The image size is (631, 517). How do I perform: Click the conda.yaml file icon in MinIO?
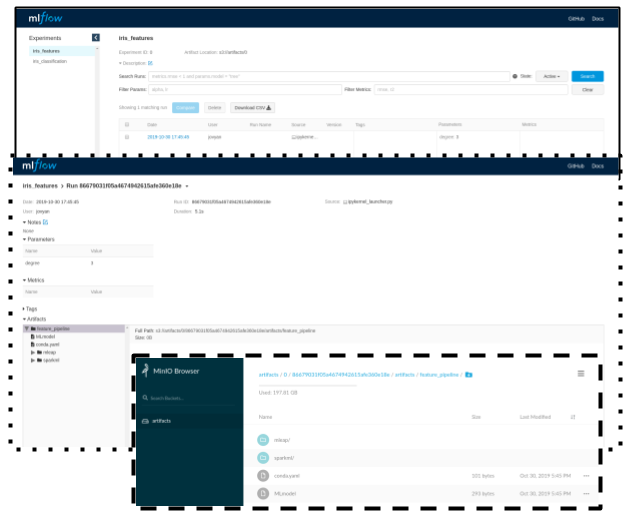point(263,476)
